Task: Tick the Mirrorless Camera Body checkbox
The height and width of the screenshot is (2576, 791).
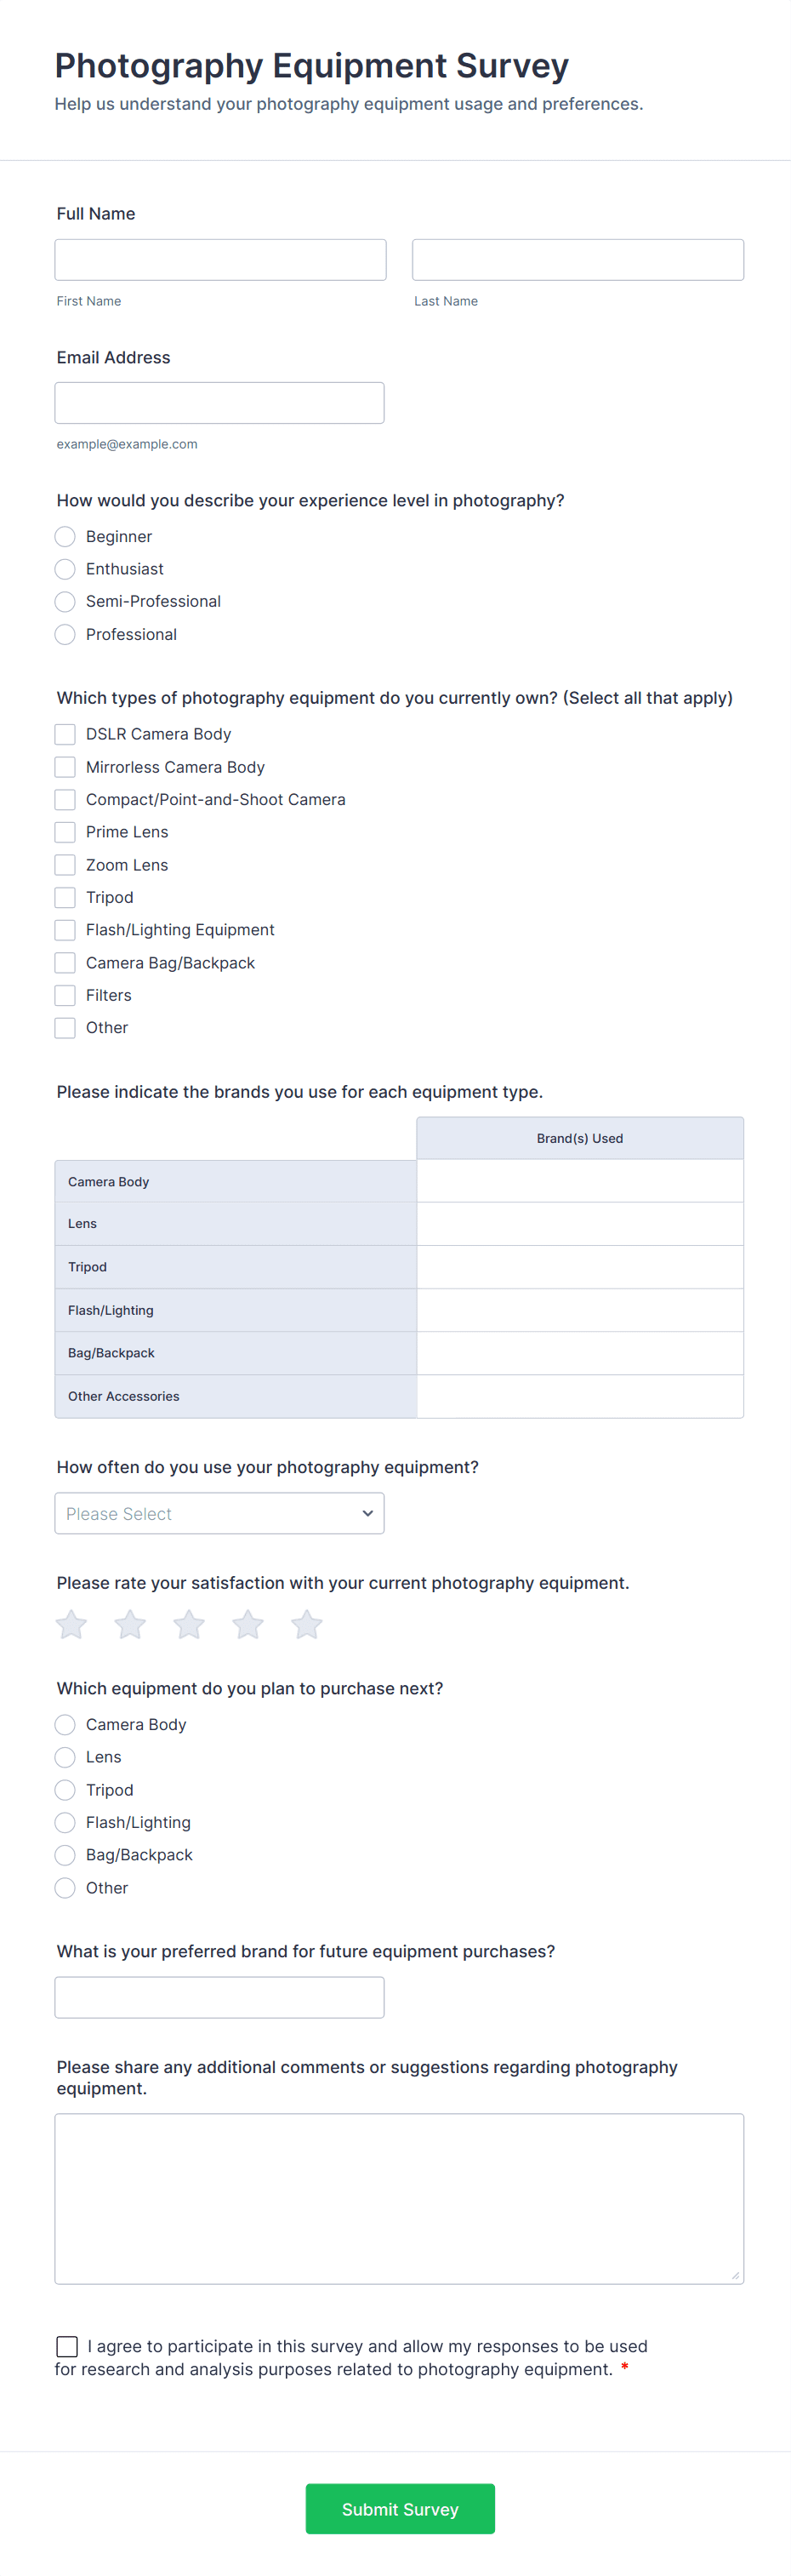Action: [65, 767]
